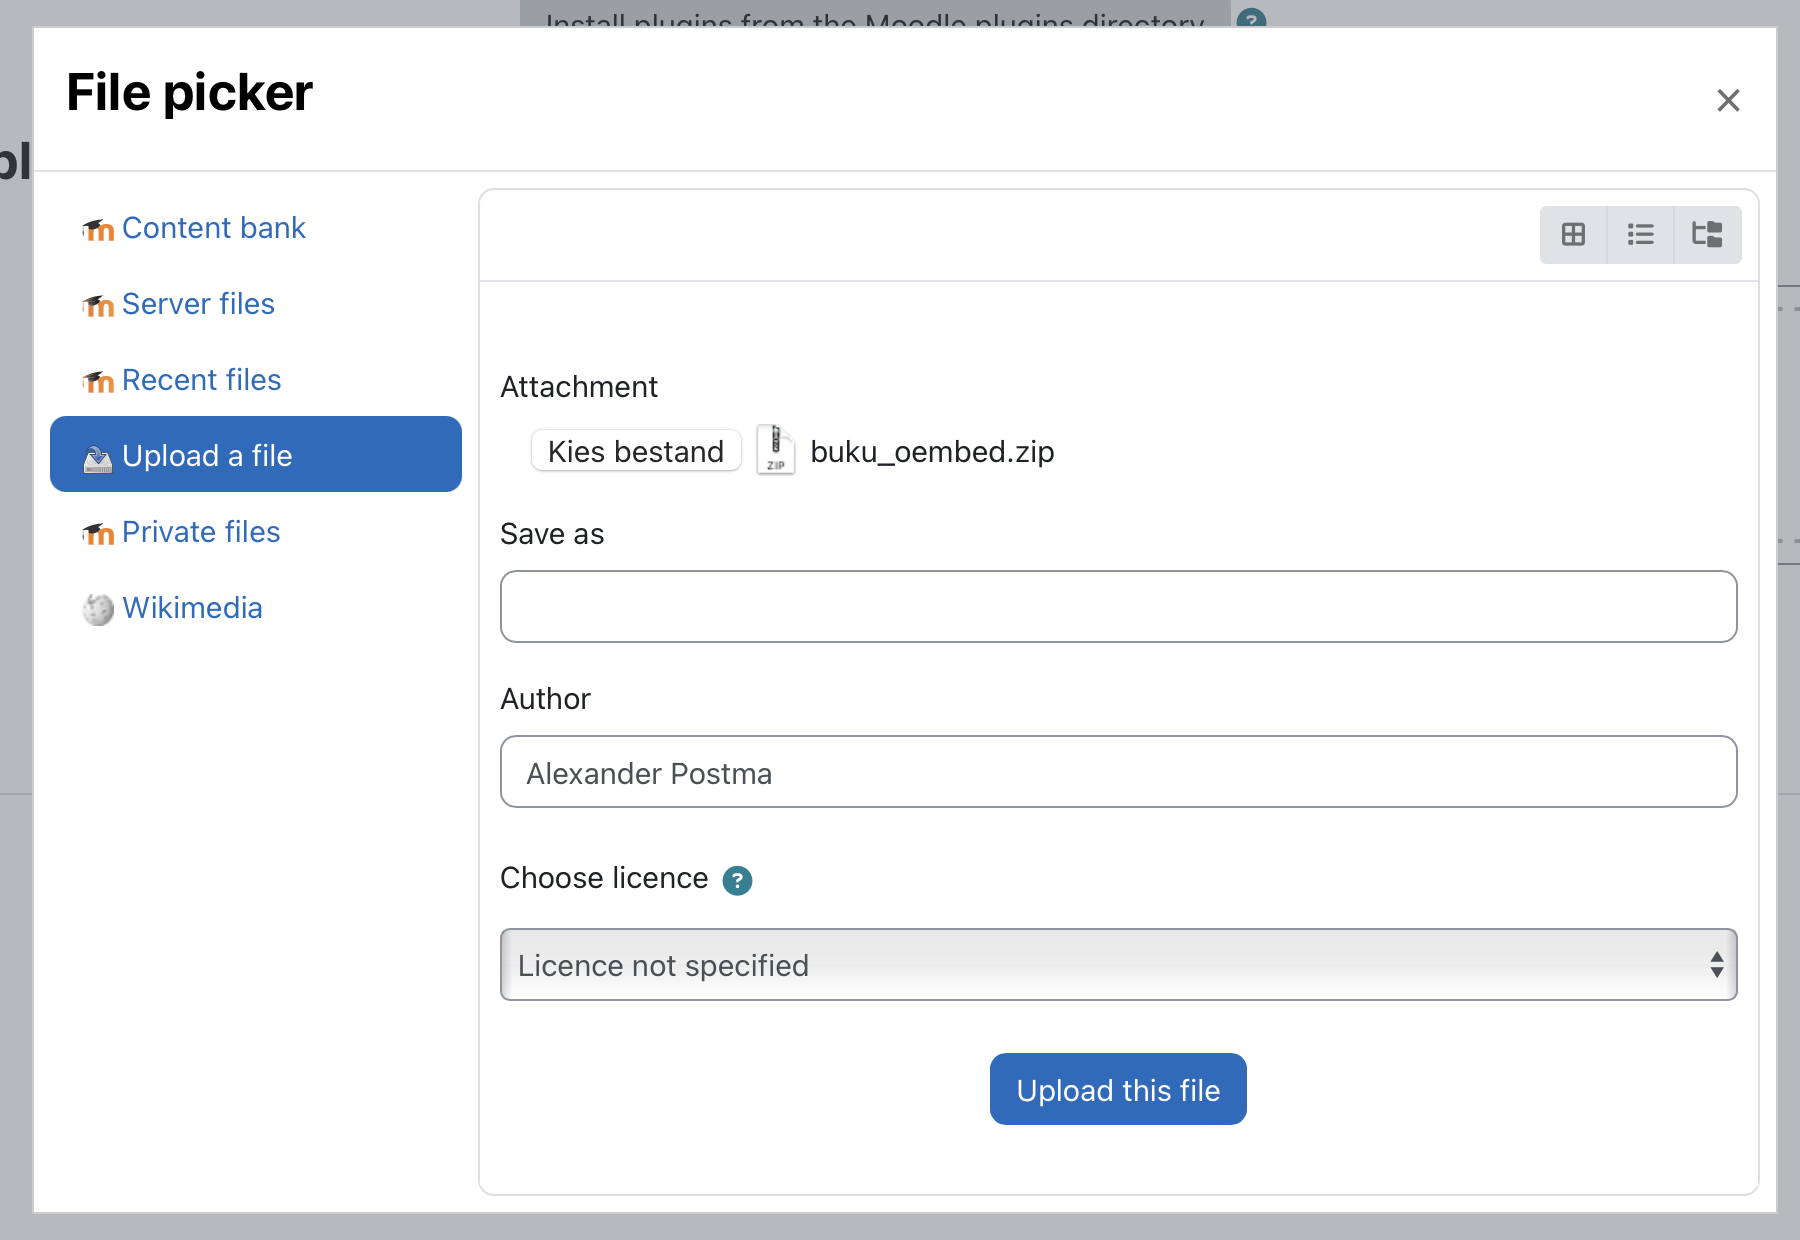Open the Server files repository
The image size is (1800, 1240).
pyautogui.click(x=198, y=304)
